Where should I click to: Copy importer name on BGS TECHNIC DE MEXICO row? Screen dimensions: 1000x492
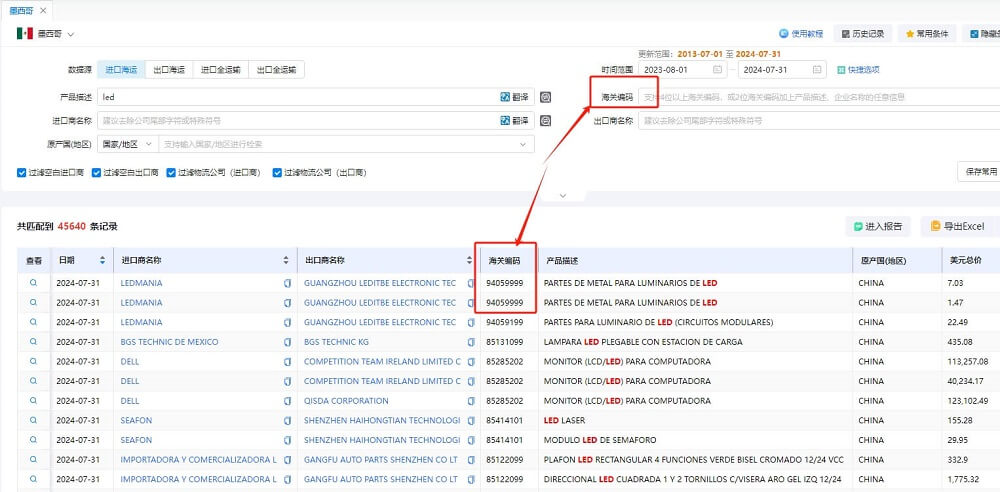coord(287,342)
